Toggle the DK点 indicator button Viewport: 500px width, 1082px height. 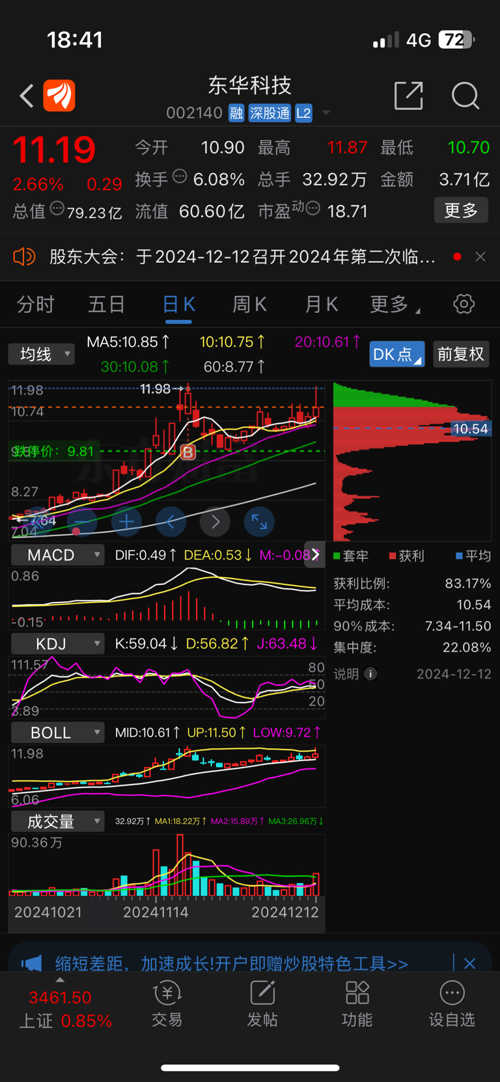[397, 354]
